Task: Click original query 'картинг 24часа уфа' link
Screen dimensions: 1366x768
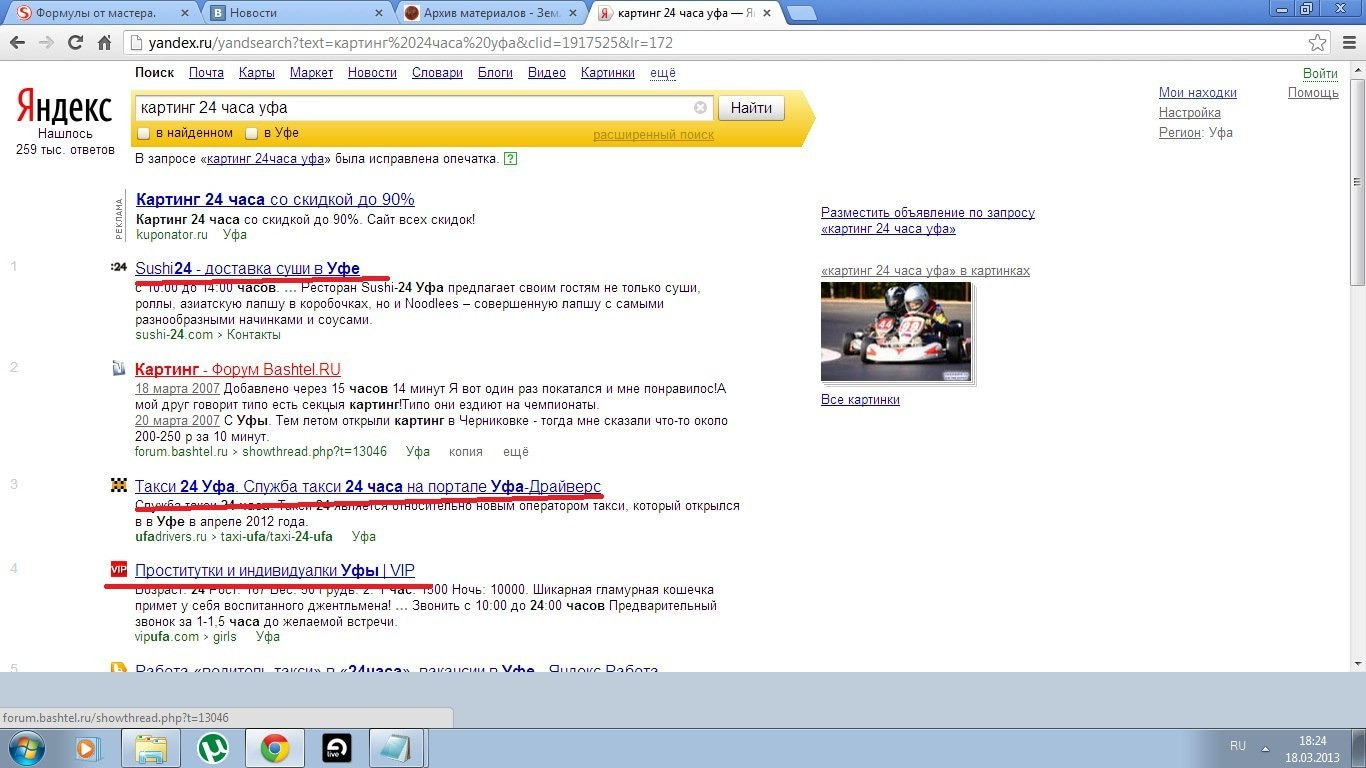Action: point(266,159)
